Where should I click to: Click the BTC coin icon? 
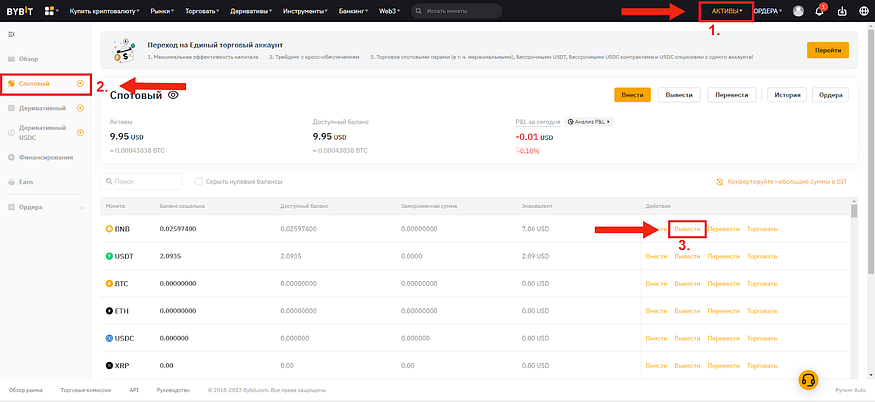[109, 284]
